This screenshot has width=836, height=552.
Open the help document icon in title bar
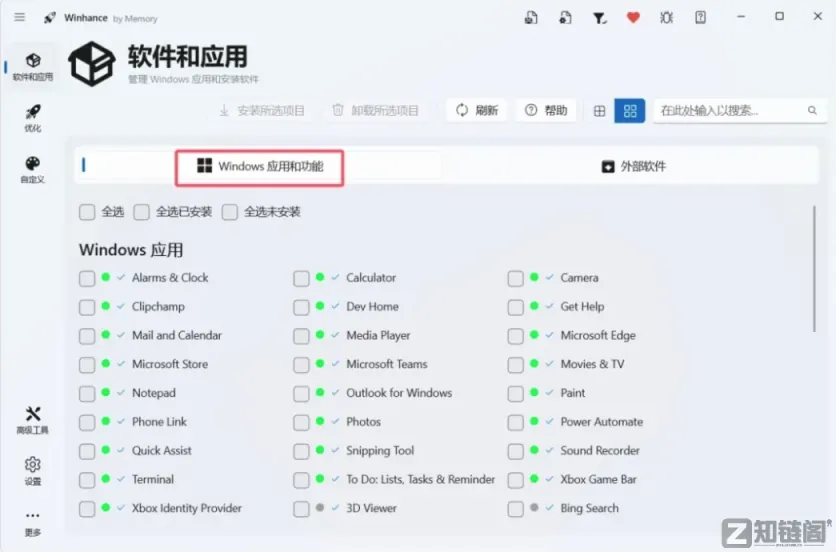pos(701,18)
